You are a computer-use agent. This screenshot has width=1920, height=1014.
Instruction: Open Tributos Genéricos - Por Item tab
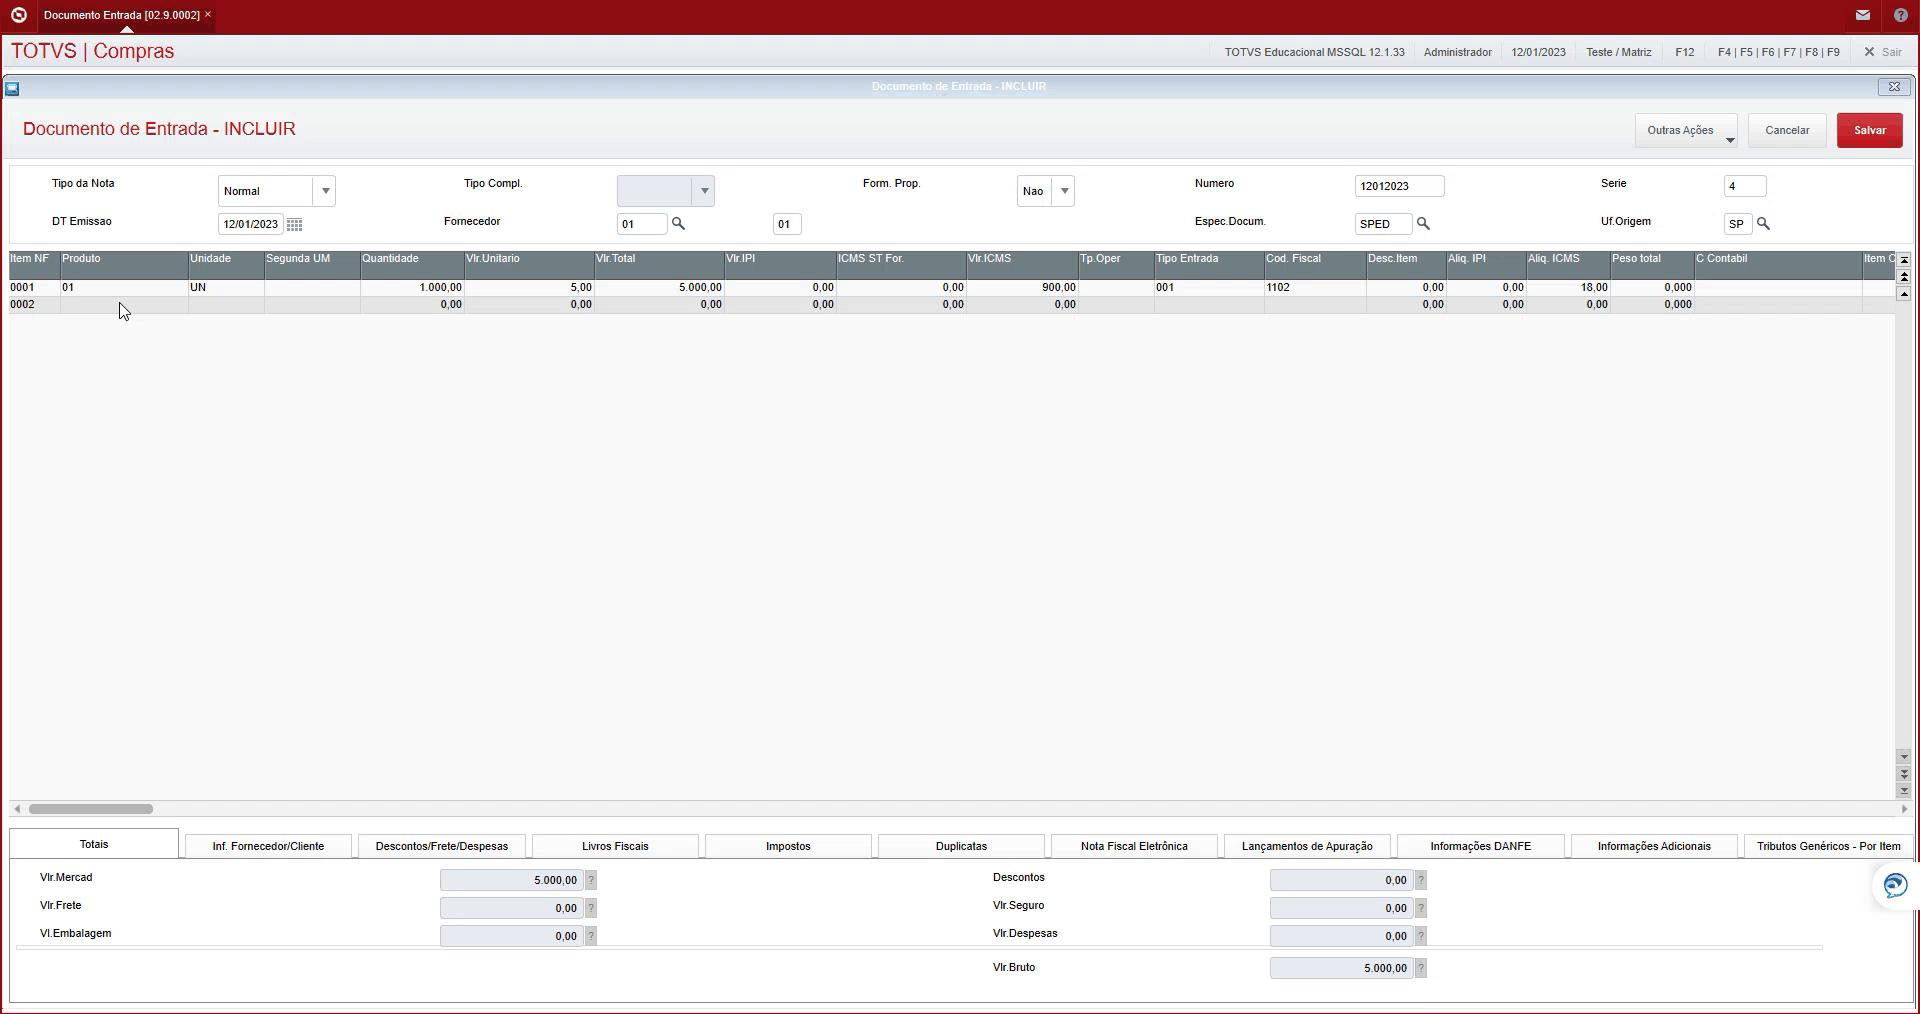point(1828,846)
